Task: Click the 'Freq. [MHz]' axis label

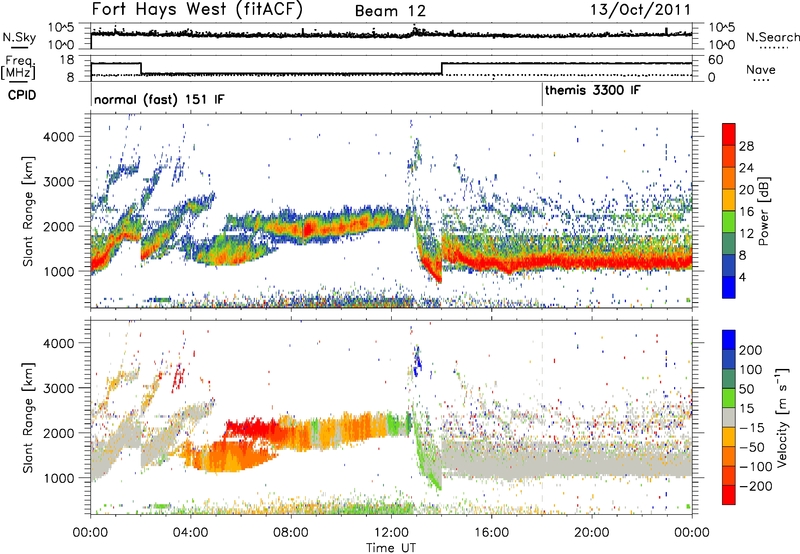Action: click(18, 68)
